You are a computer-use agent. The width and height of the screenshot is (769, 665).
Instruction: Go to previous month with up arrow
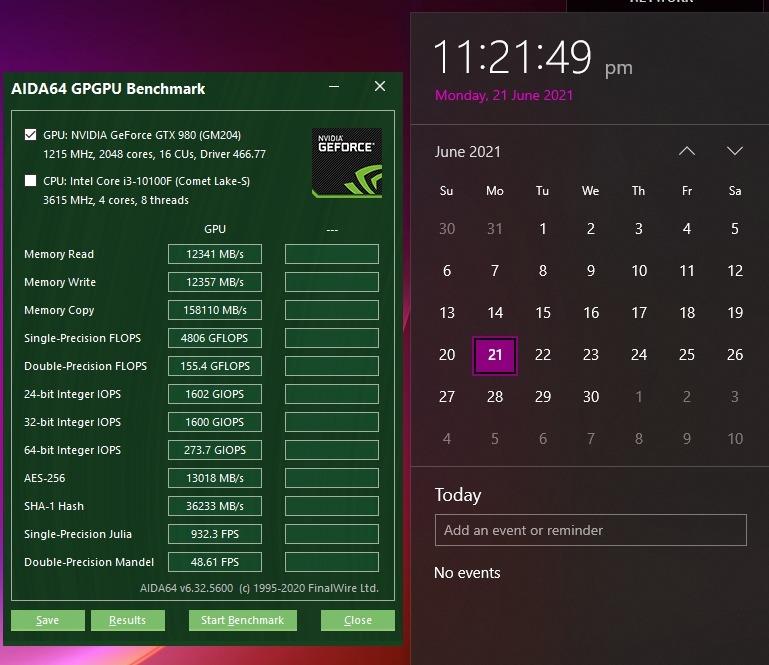686,151
